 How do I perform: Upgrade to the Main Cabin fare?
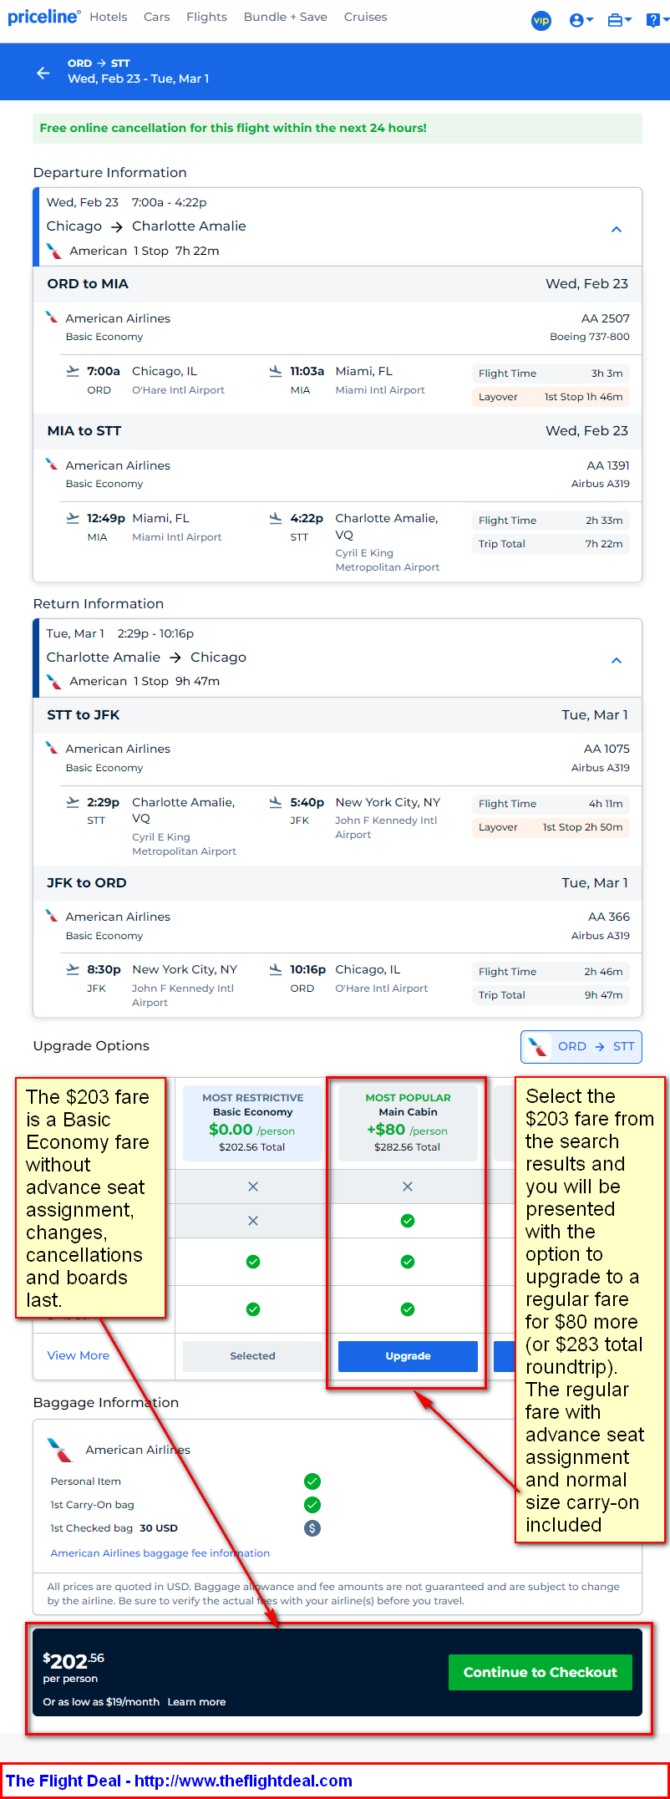[408, 1356]
